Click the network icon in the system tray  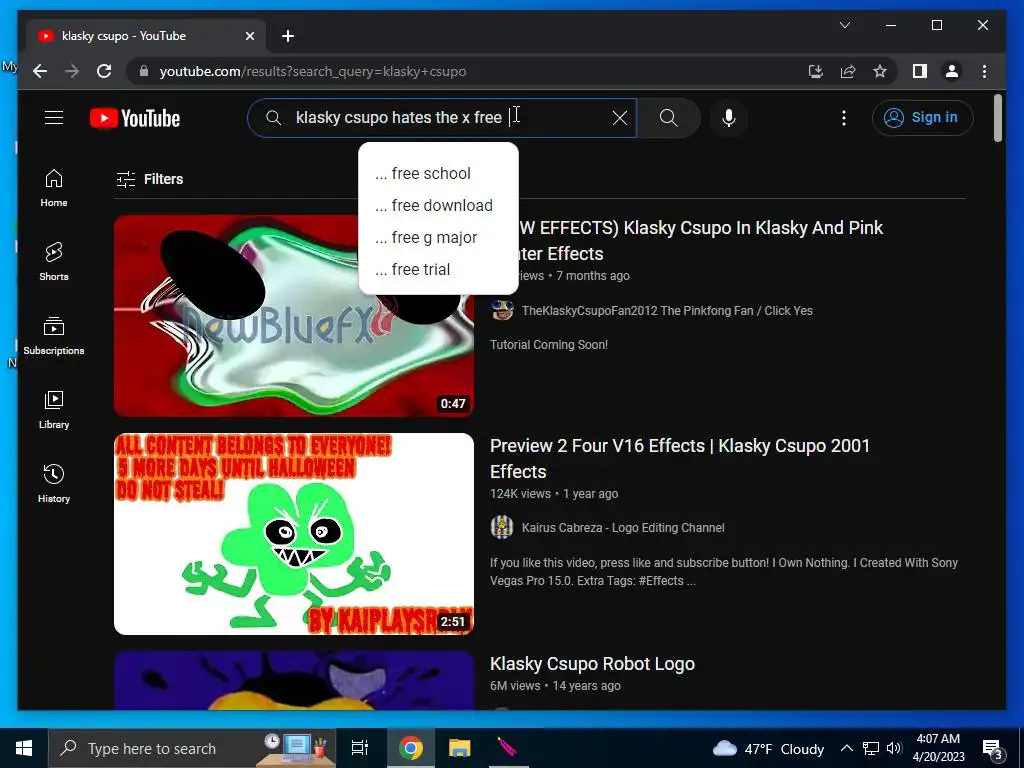click(x=871, y=748)
